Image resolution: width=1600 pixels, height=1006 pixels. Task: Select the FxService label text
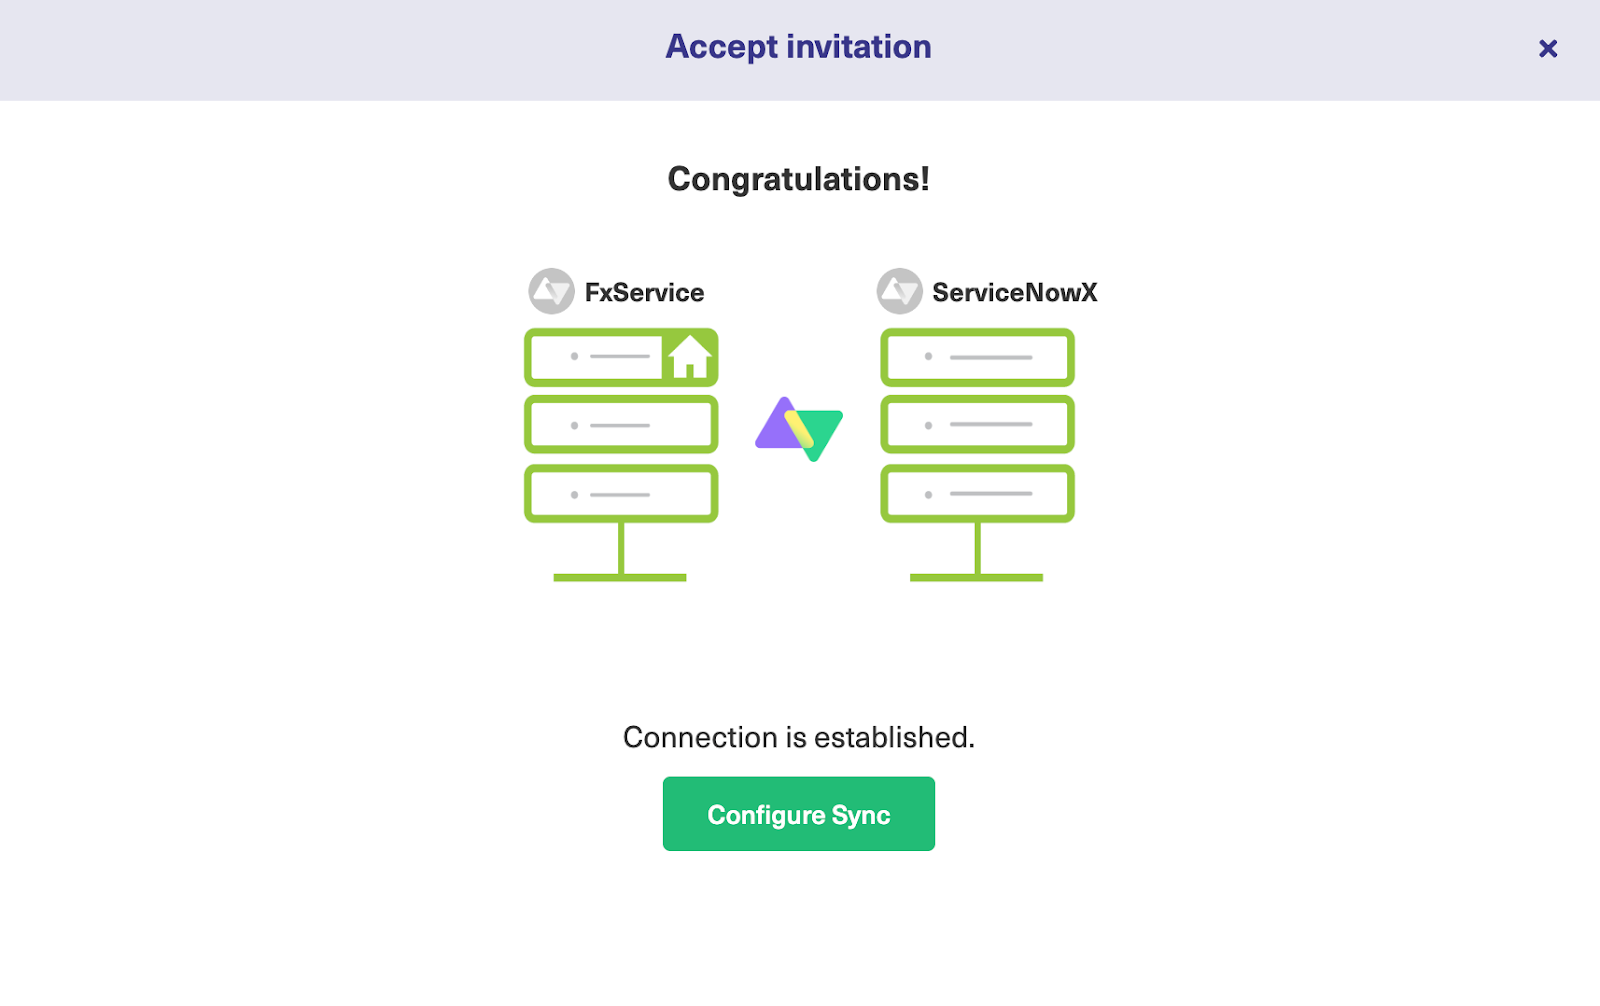coord(644,292)
